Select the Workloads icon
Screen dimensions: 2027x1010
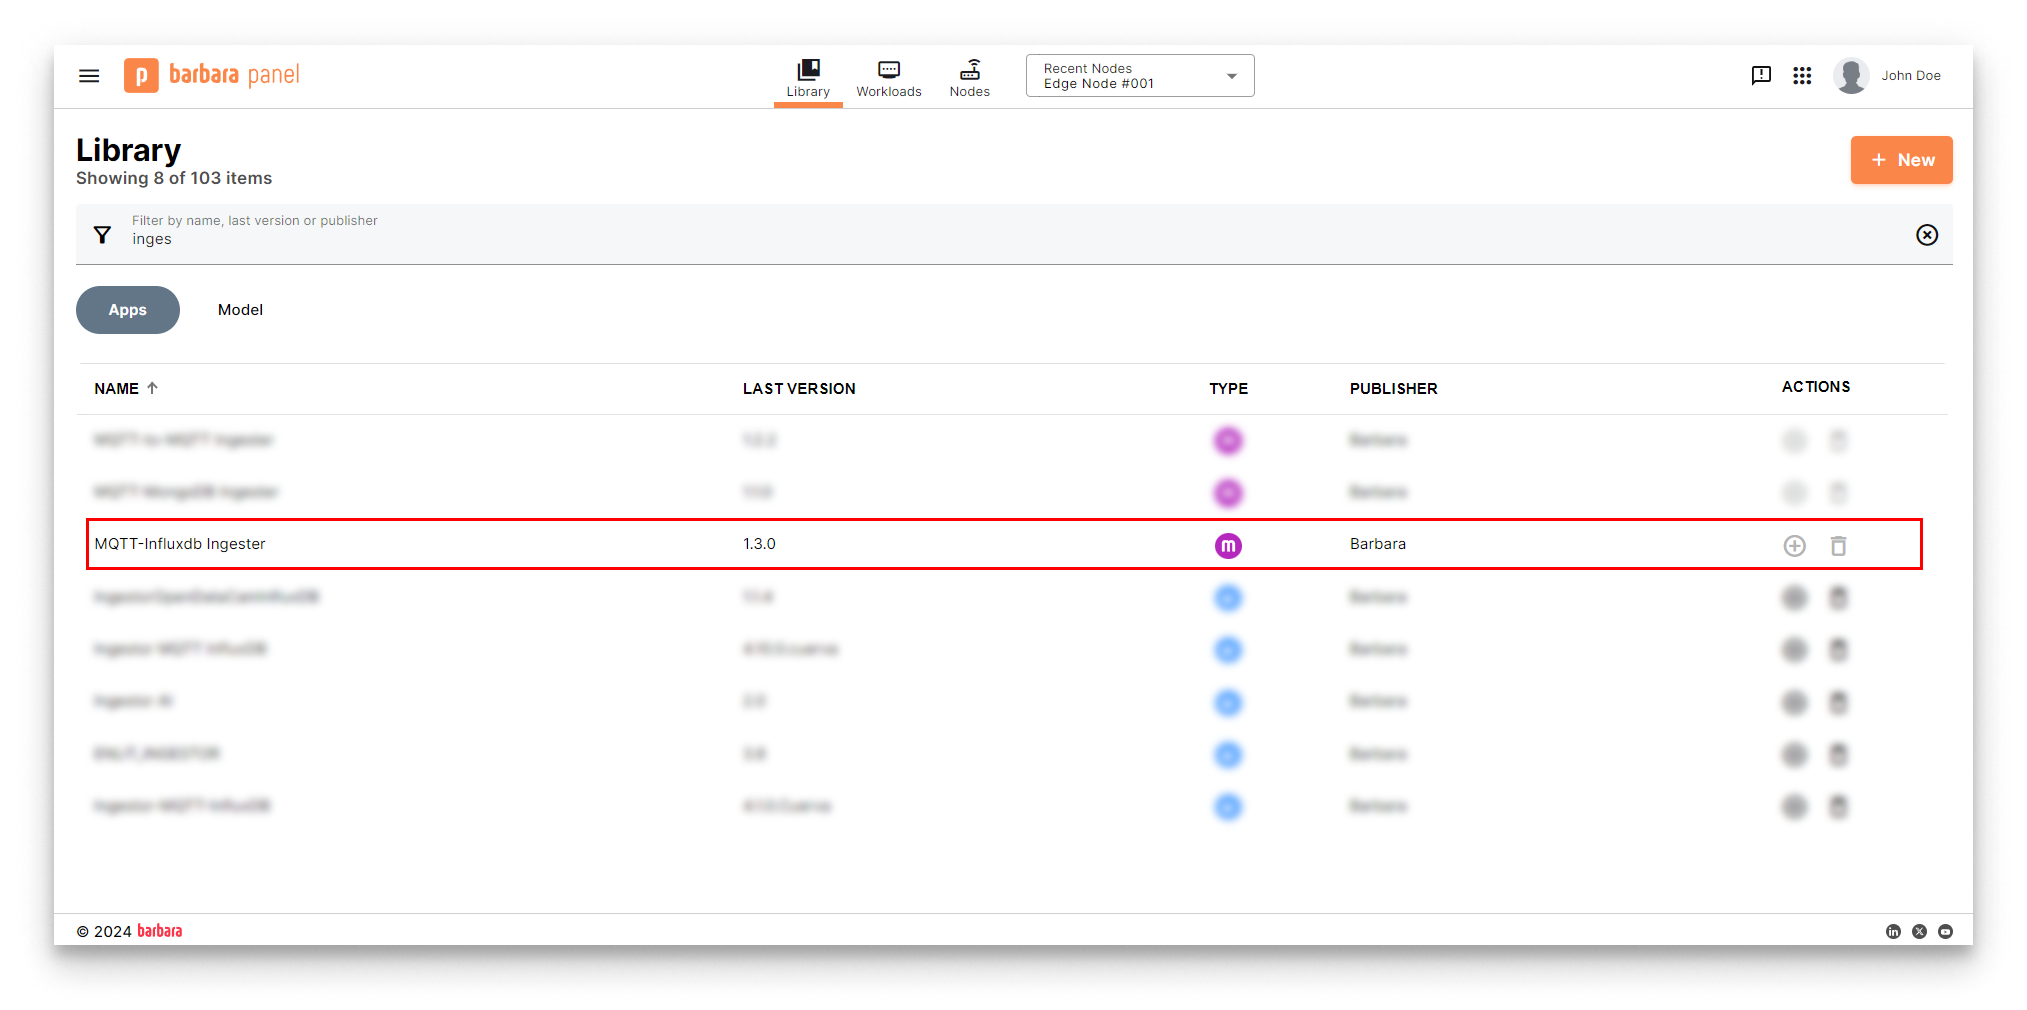click(x=888, y=70)
